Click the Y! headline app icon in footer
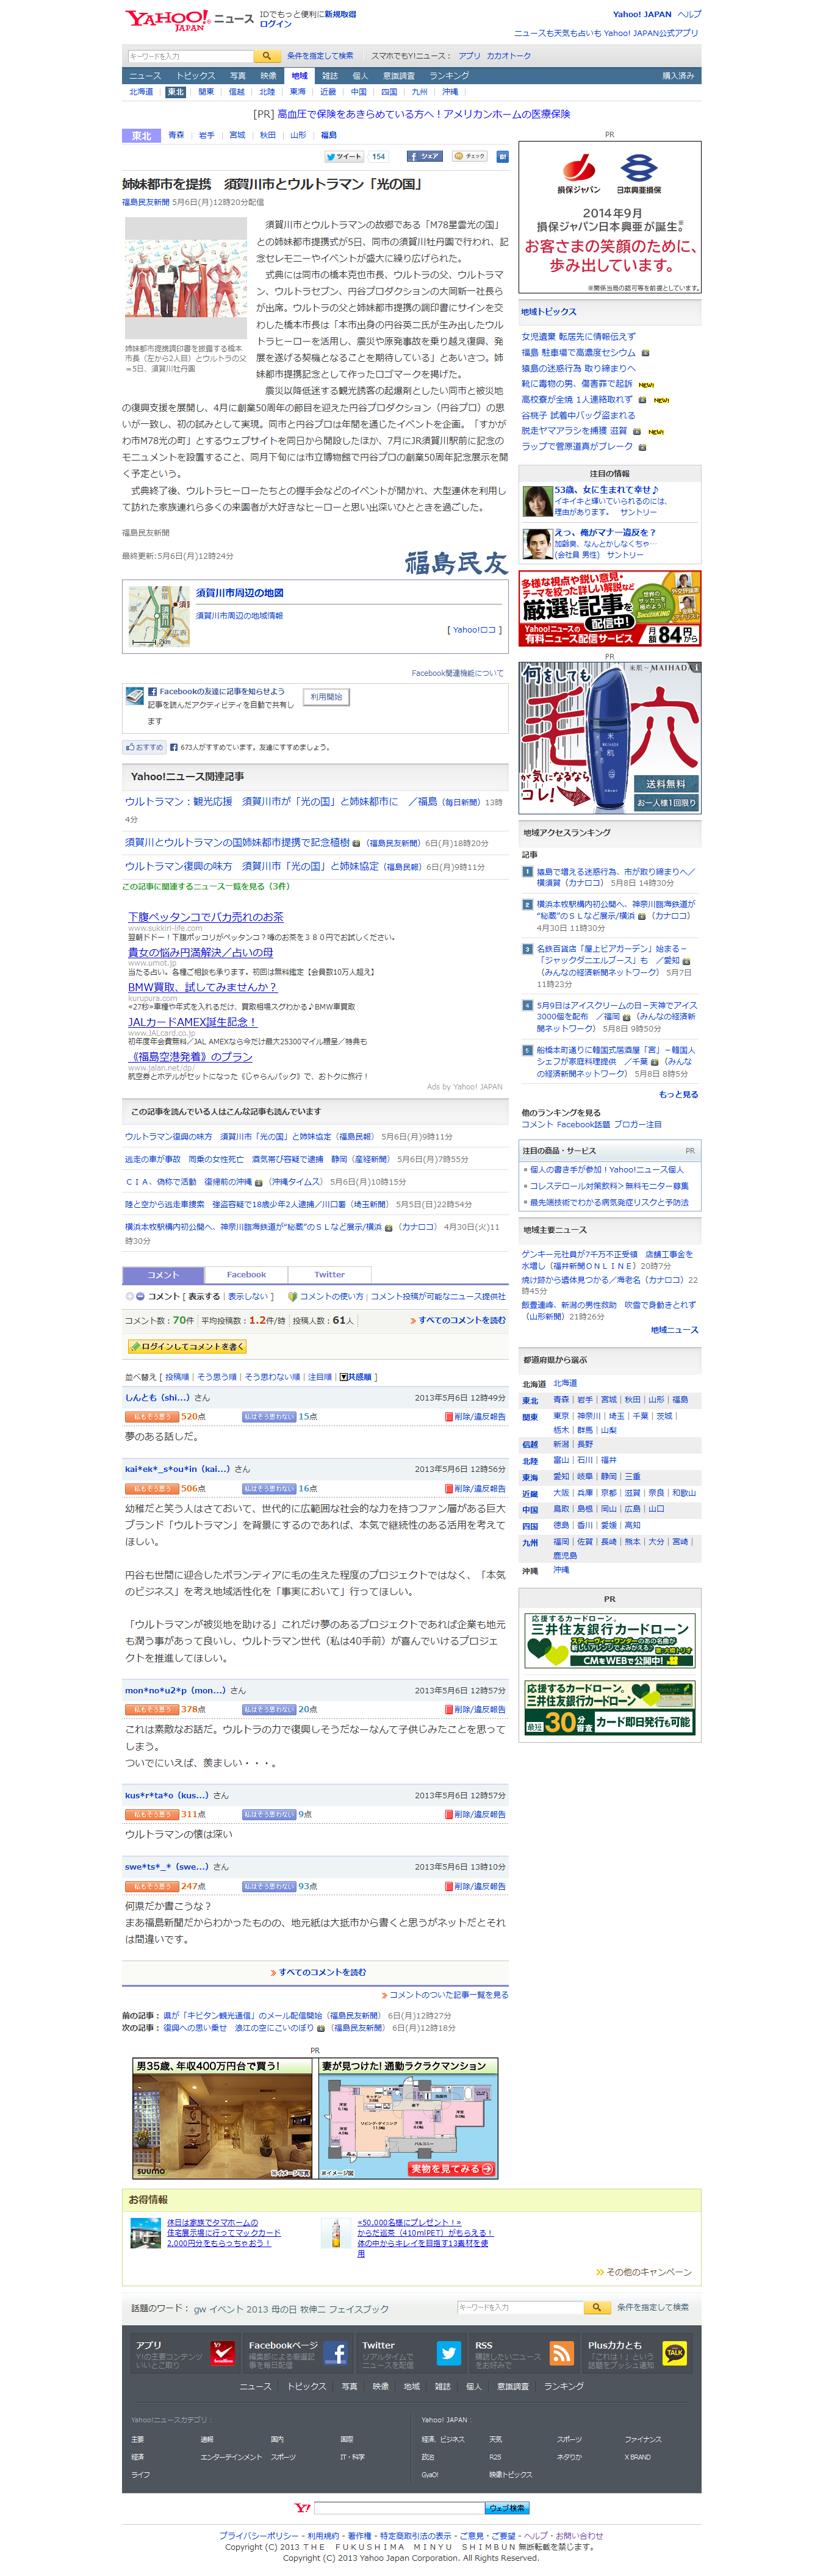The width and height of the screenshot is (823, 2576). pyautogui.click(x=223, y=2353)
